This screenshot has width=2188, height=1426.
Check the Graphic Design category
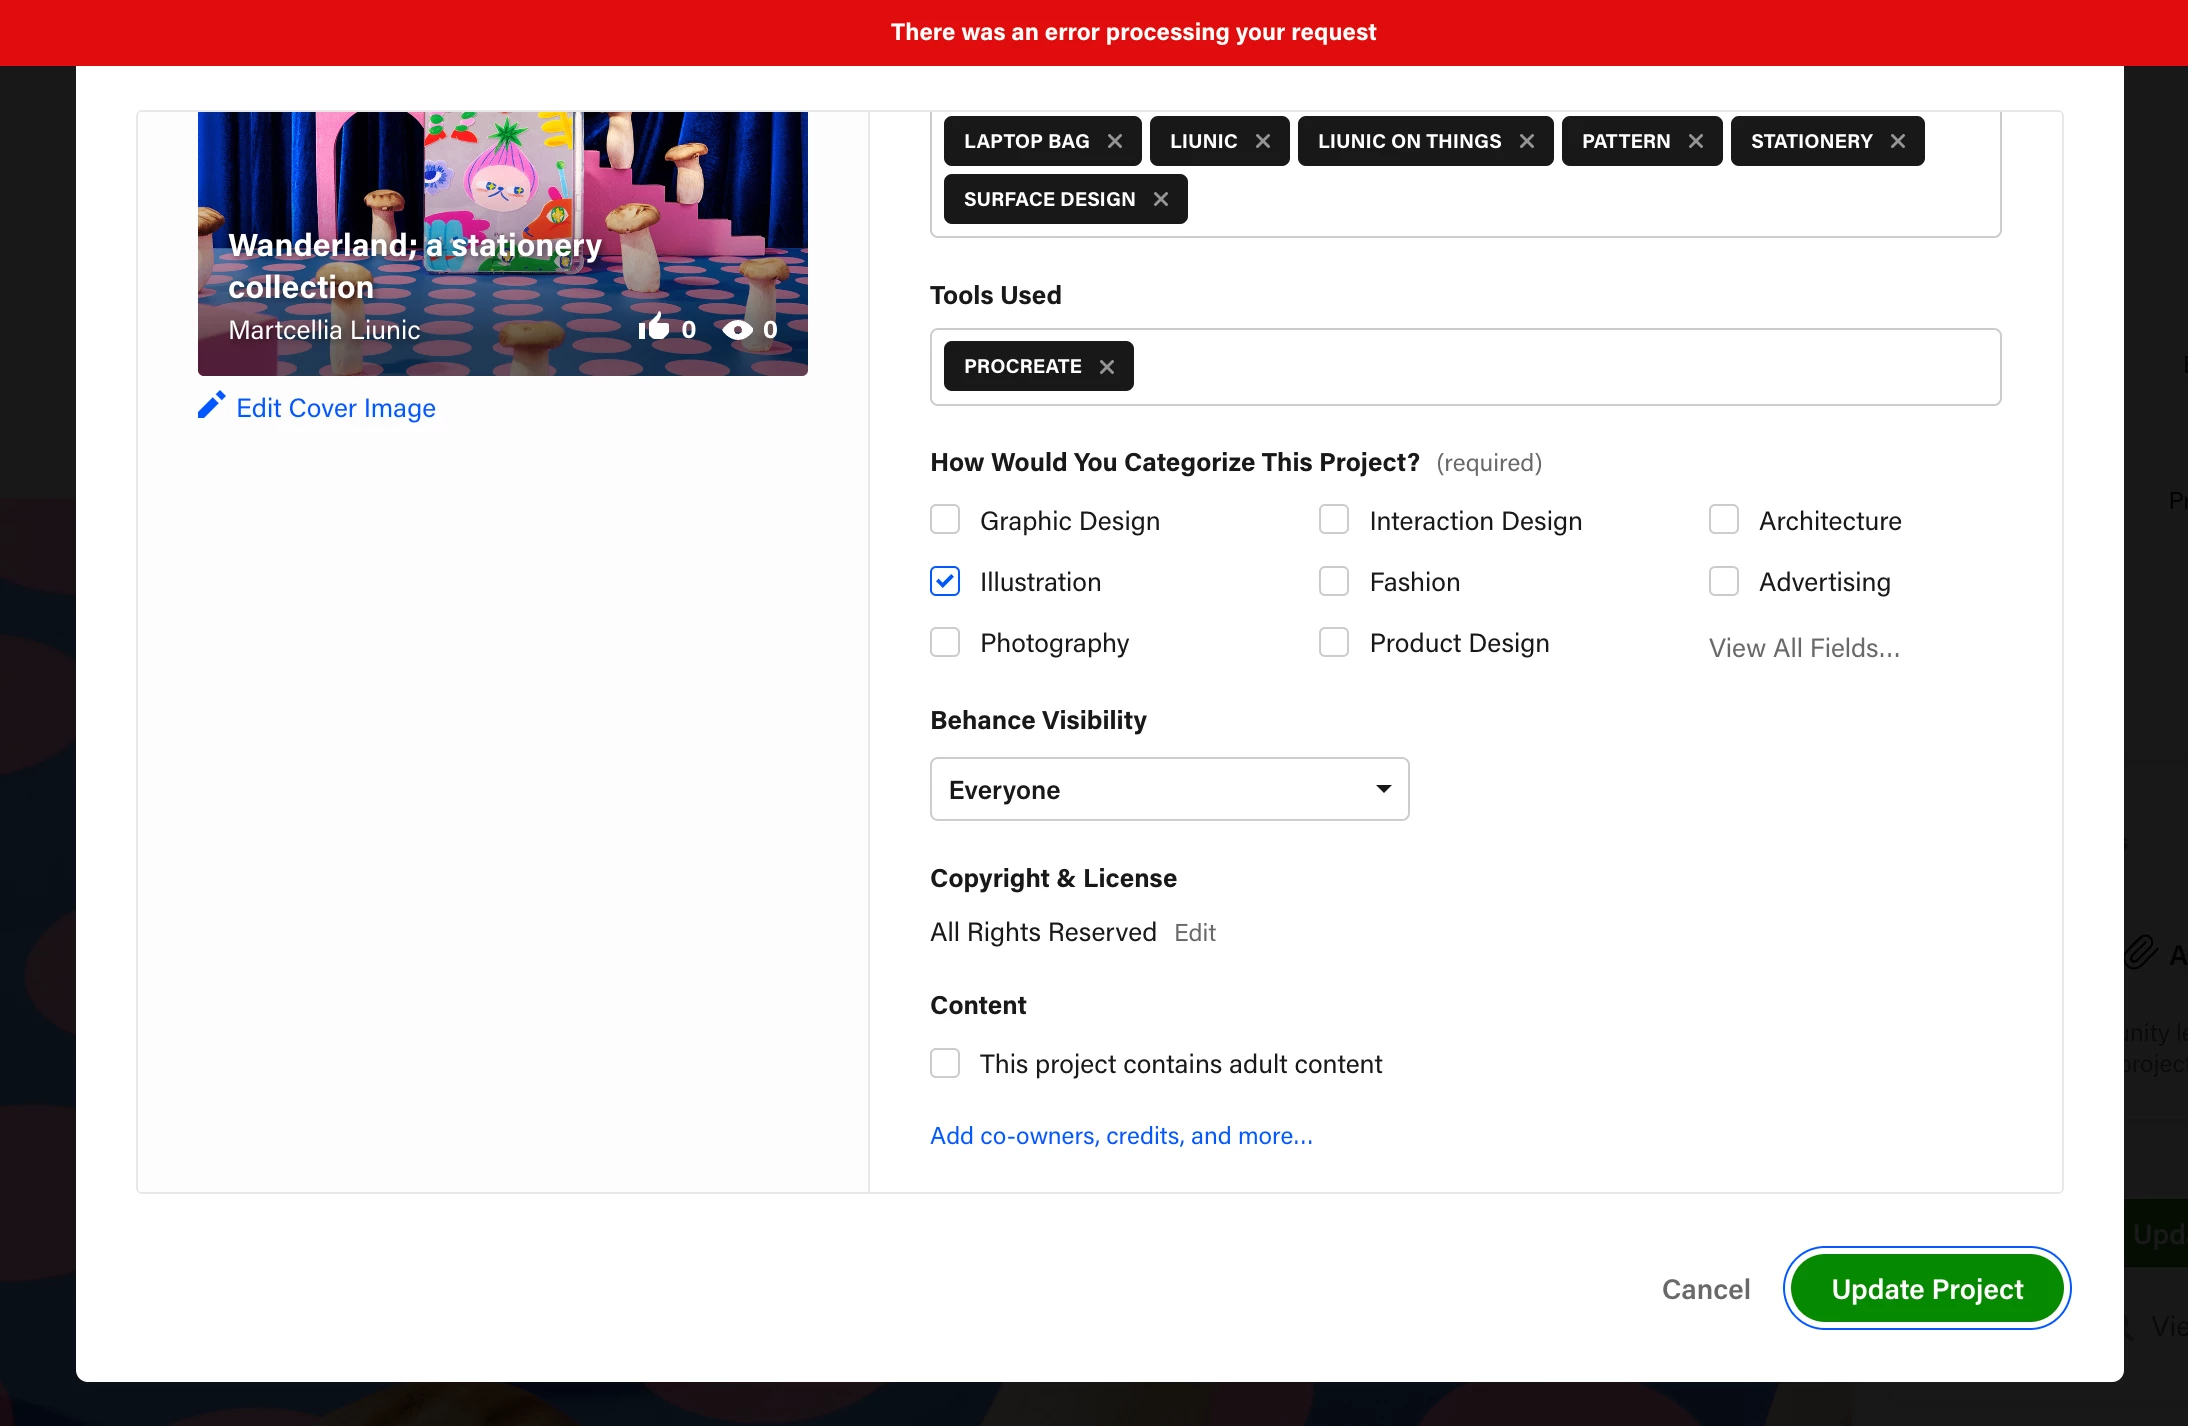pos(945,520)
